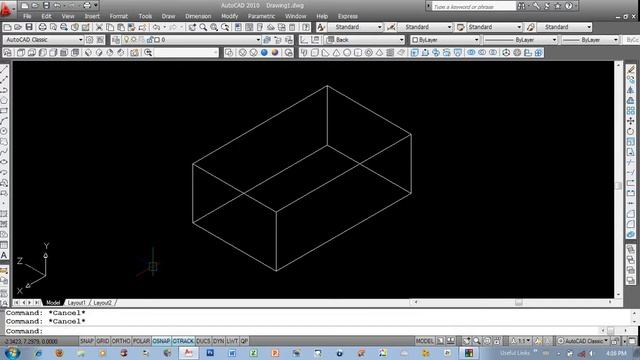The height and width of the screenshot is (360, 640).
Task: Click the Open file icon
Action: (x=18, y=27)
